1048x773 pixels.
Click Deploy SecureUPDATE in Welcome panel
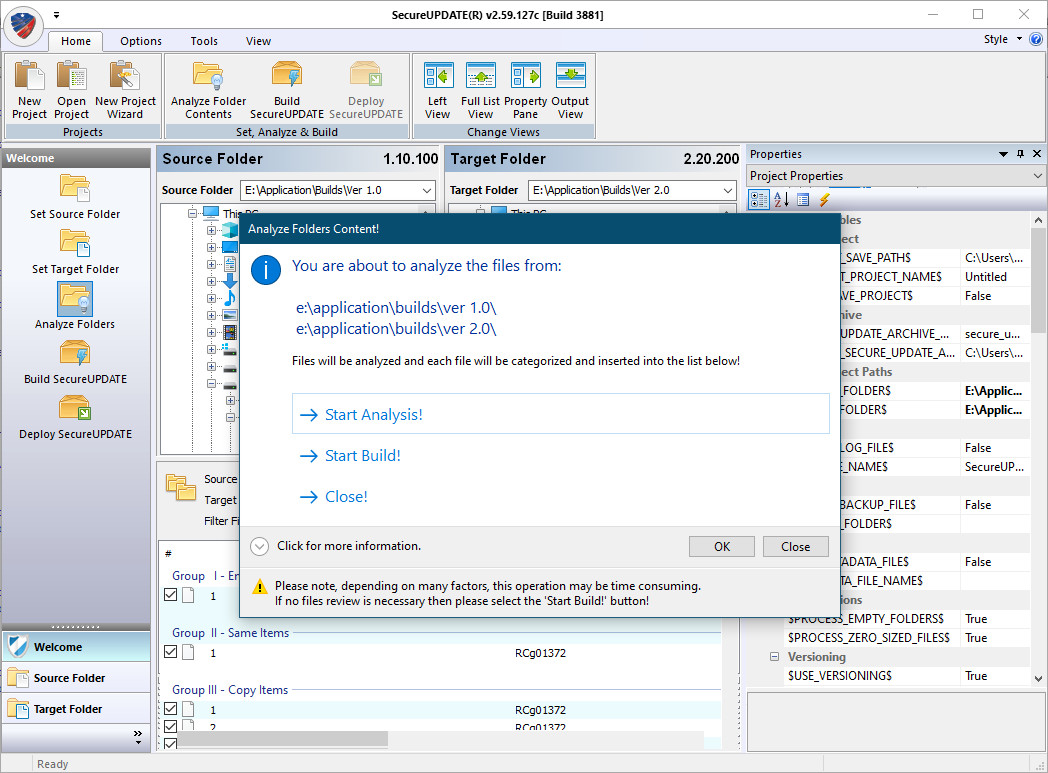pos(75,416)
